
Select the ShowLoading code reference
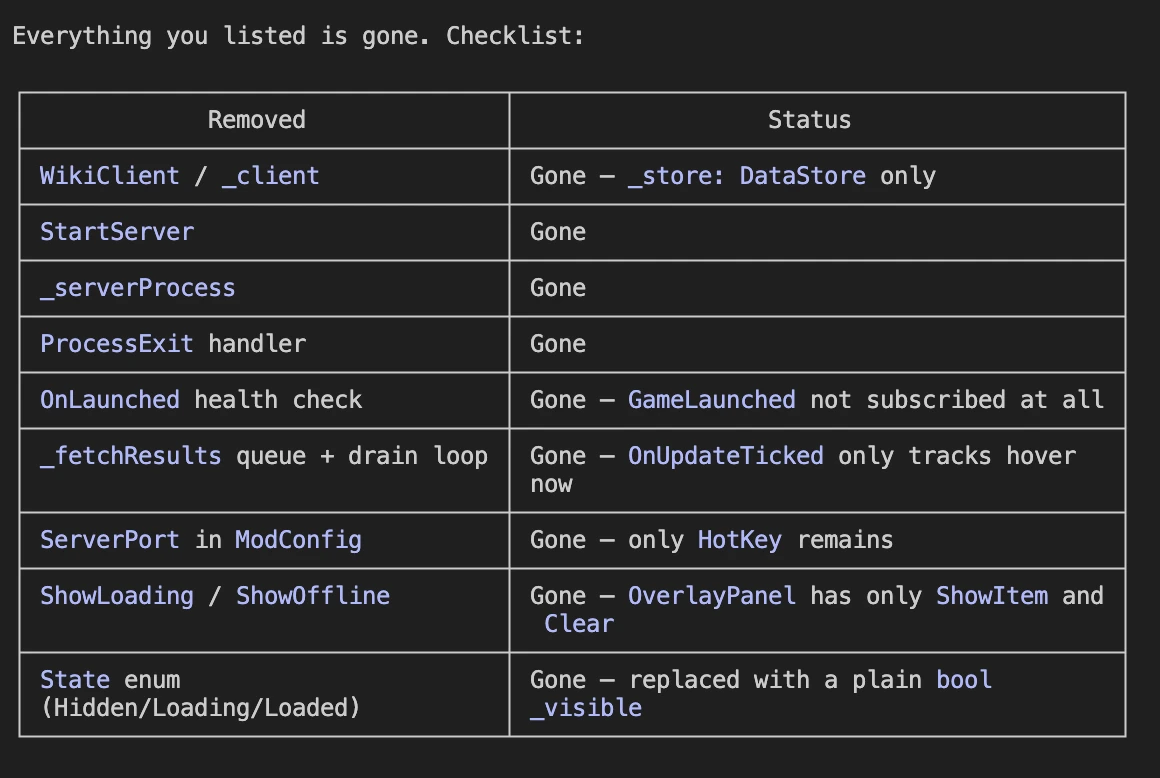point(117,596)
